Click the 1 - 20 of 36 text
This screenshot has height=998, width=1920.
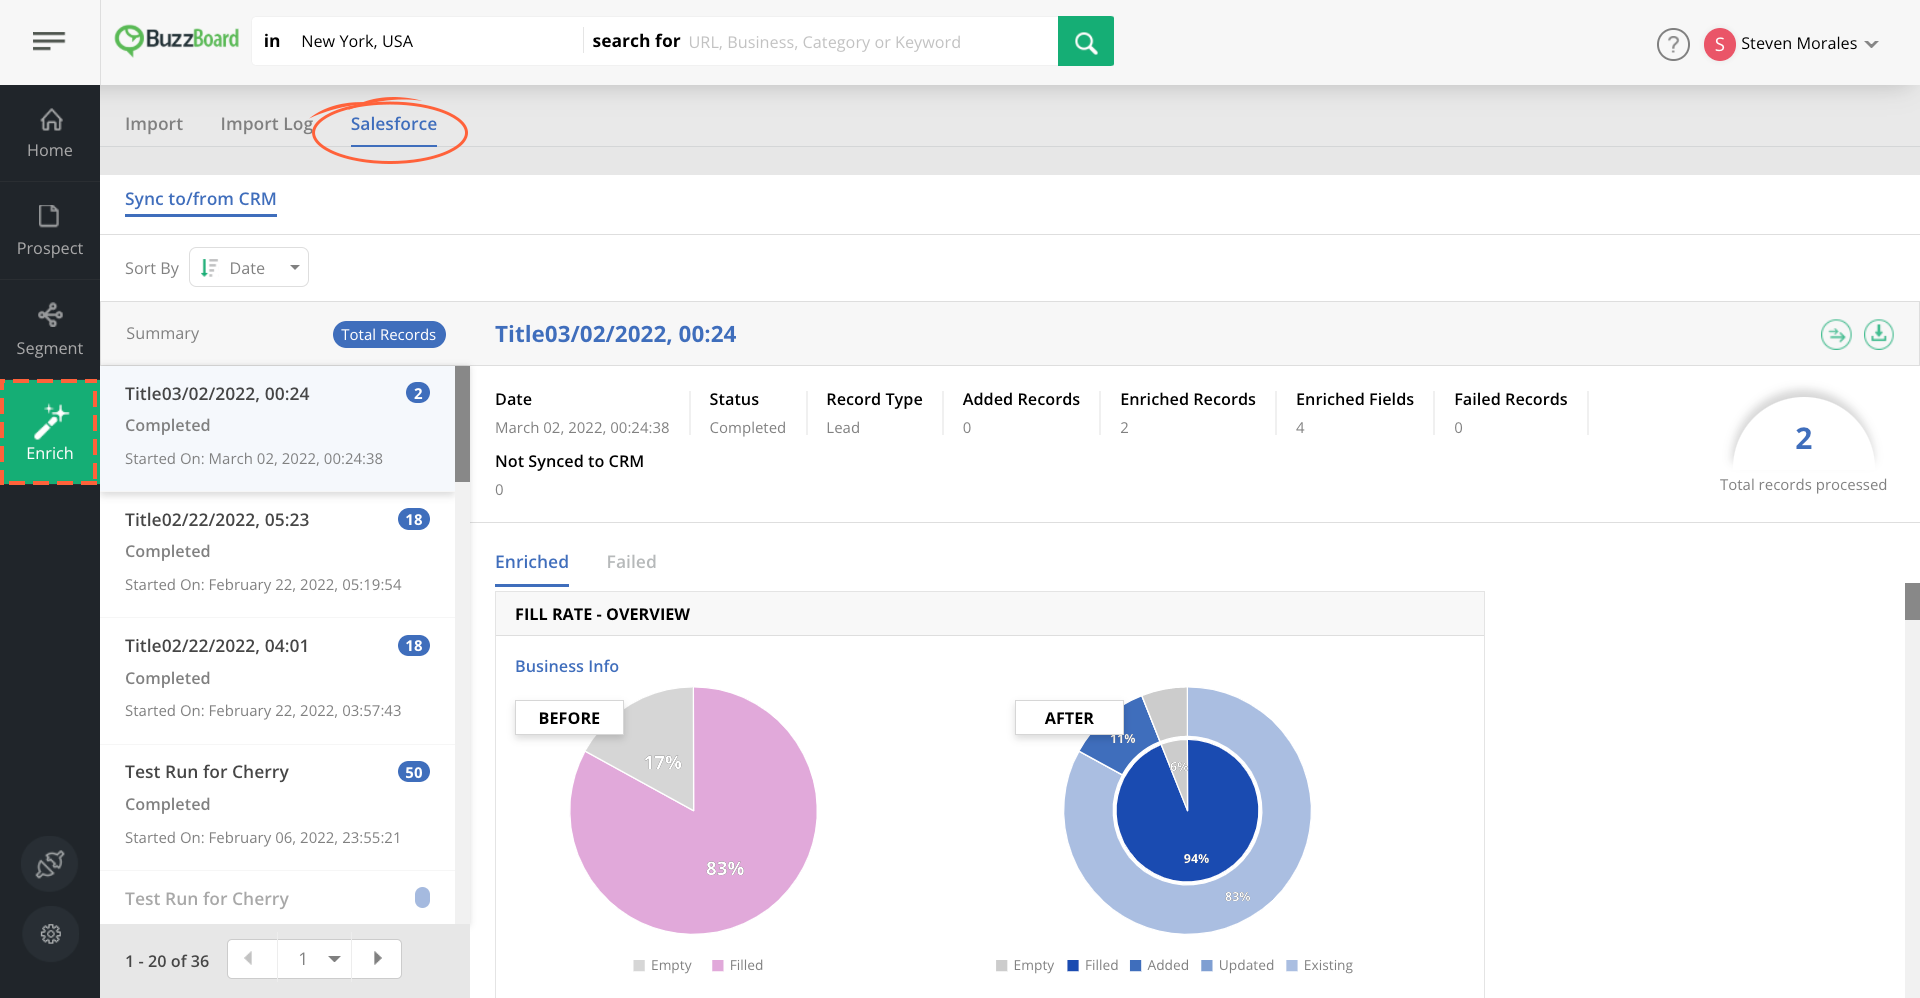click(x=167, y=961)
